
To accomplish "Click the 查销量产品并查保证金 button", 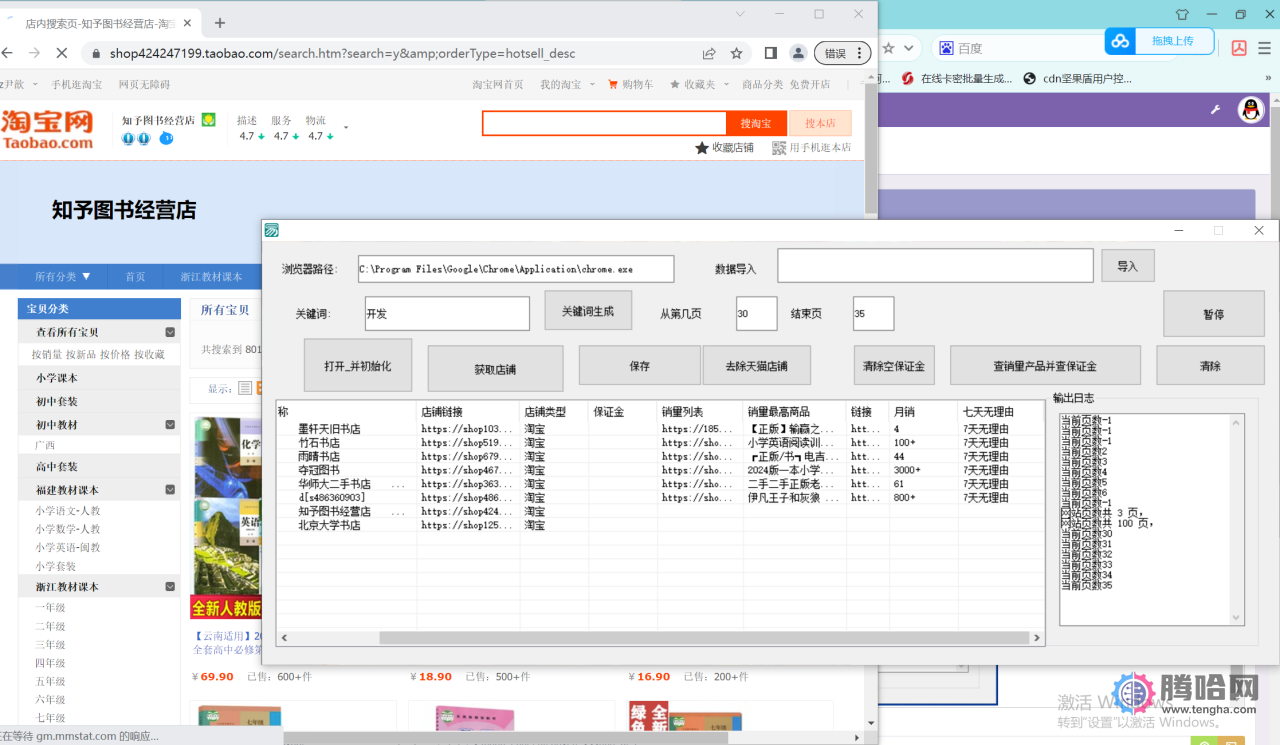I will [1045, 366].
